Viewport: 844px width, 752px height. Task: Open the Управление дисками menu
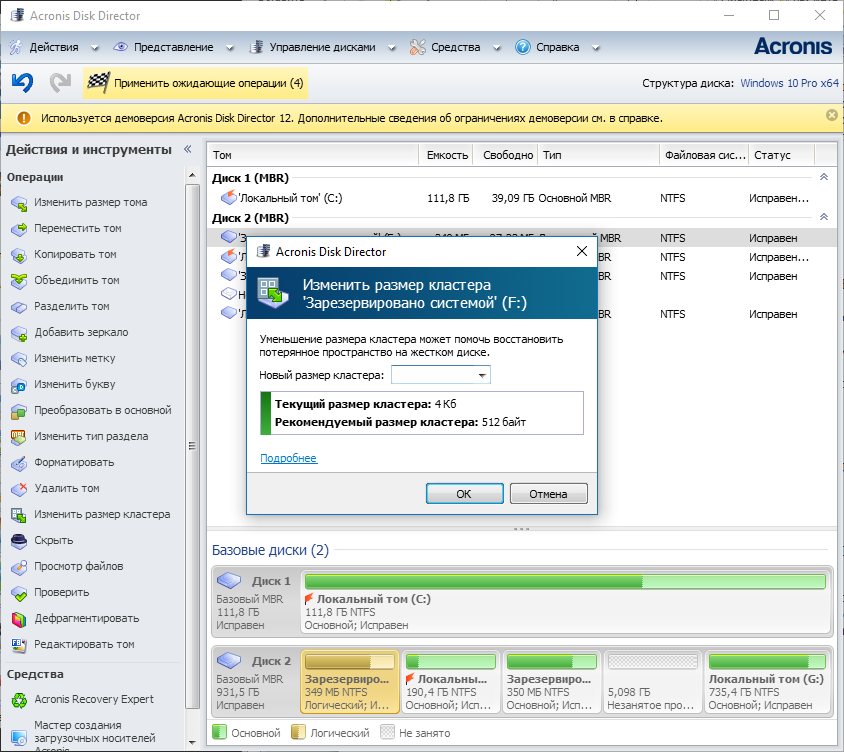click(x=322, y=47)
